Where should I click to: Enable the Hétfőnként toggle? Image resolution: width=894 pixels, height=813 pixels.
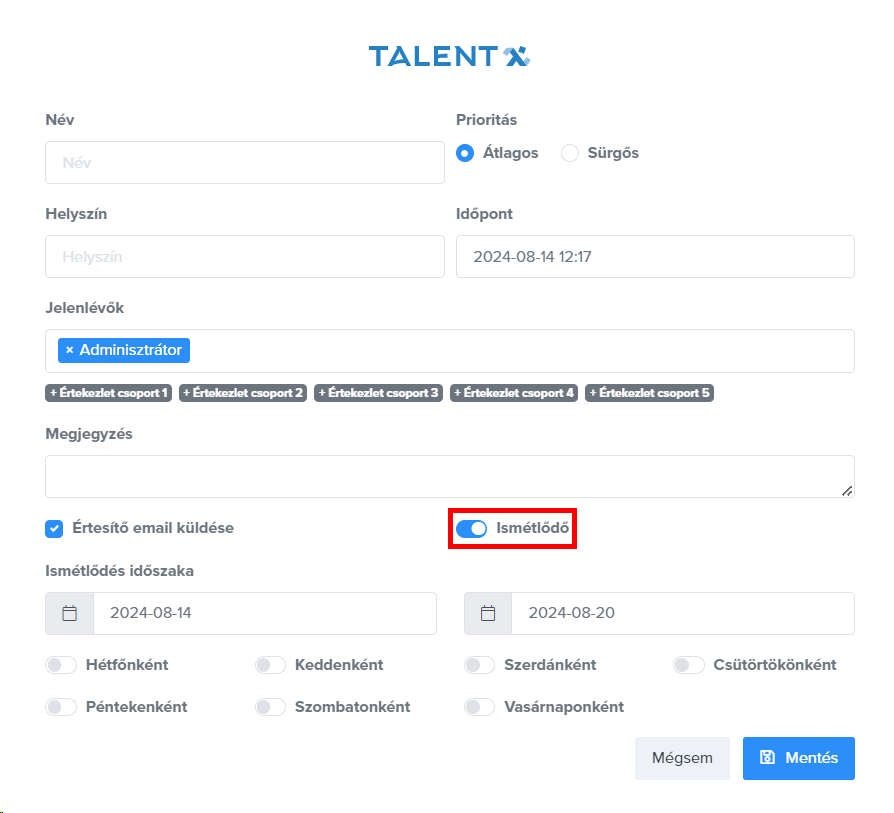[61, 665]
